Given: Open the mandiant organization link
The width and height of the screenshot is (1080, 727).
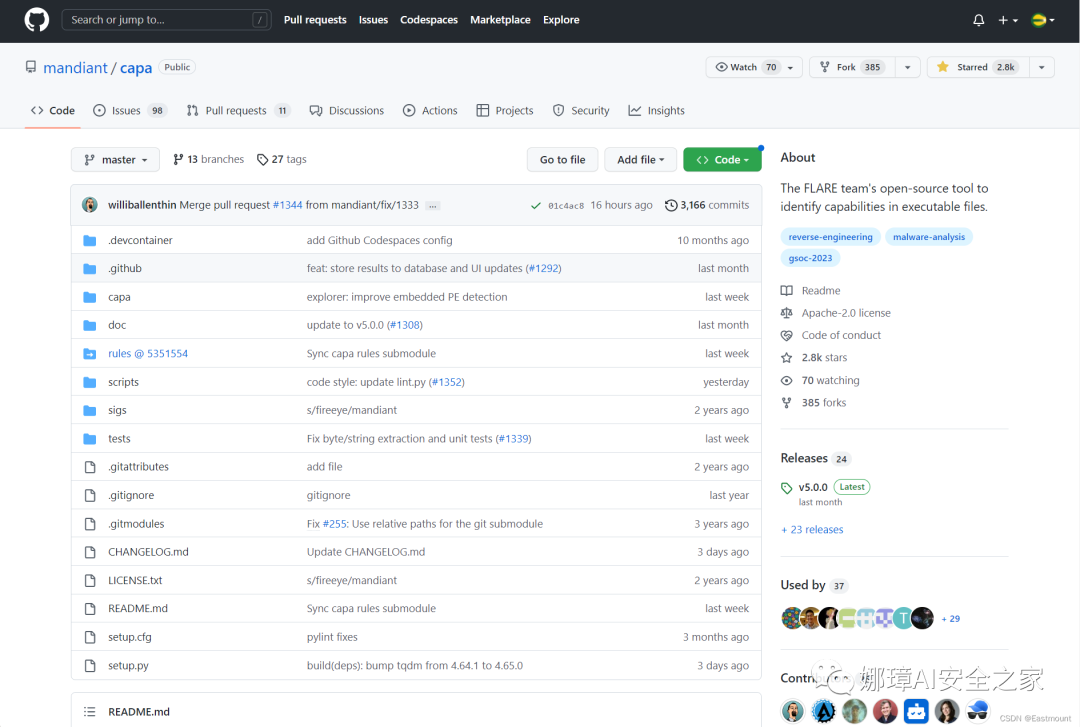Looking at the screenshot, I should click(x=75, y=68).
